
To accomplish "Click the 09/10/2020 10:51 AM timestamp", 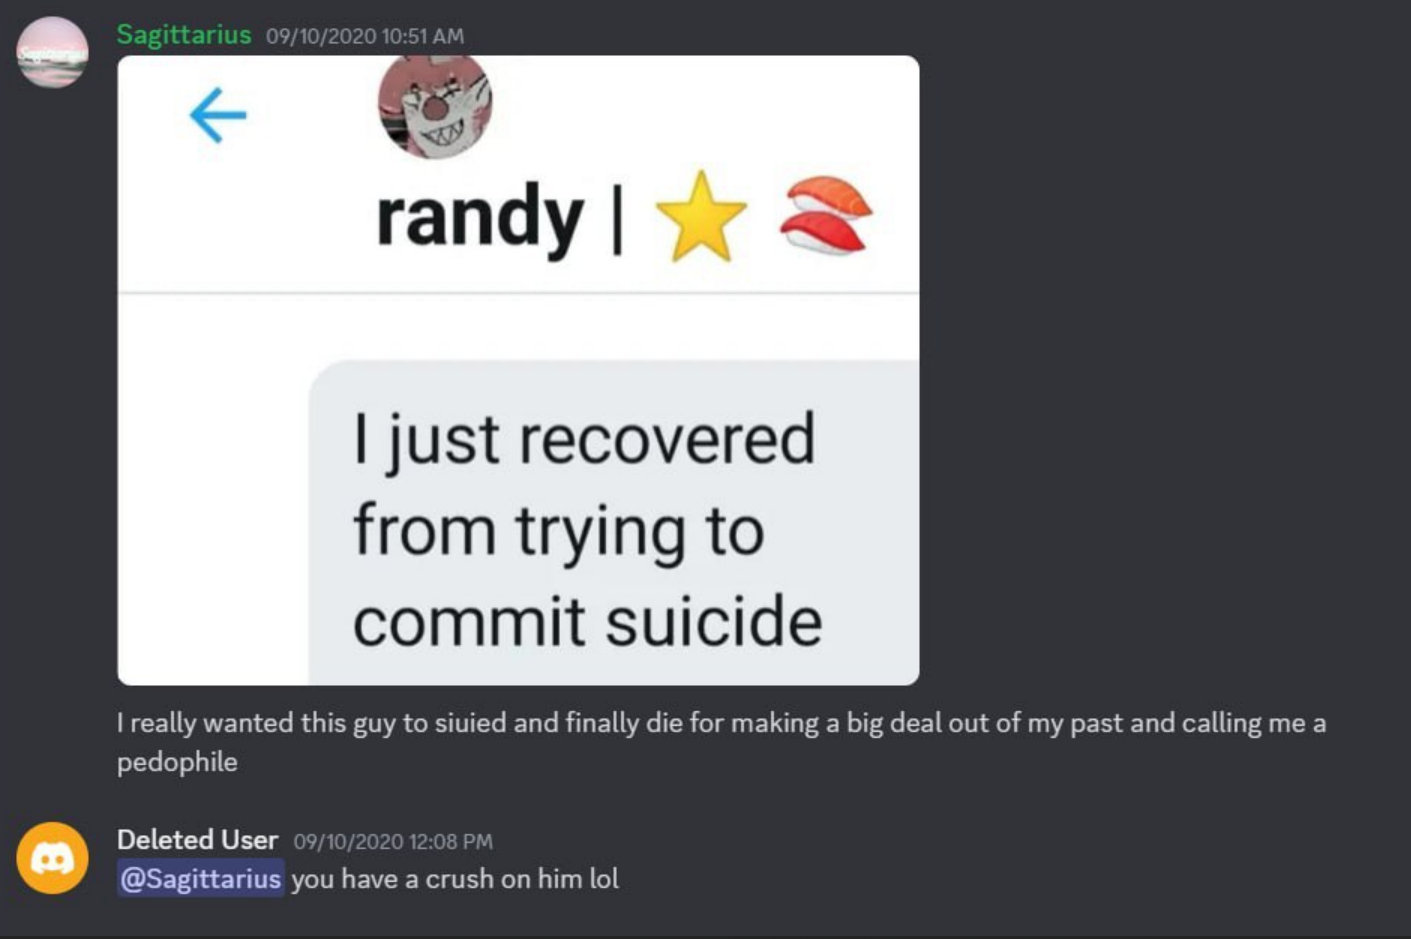I will coord(365,36).
